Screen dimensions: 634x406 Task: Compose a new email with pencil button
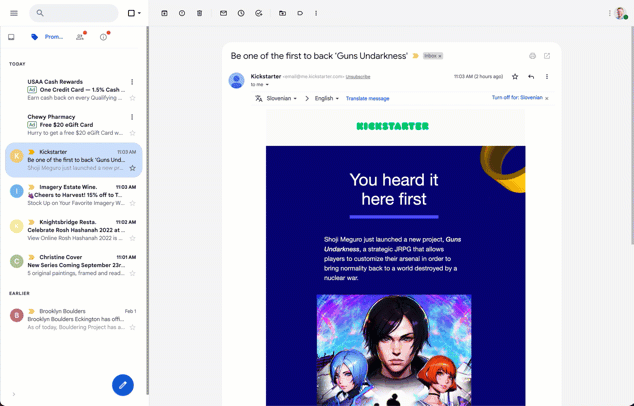click(x=123, y=385)
